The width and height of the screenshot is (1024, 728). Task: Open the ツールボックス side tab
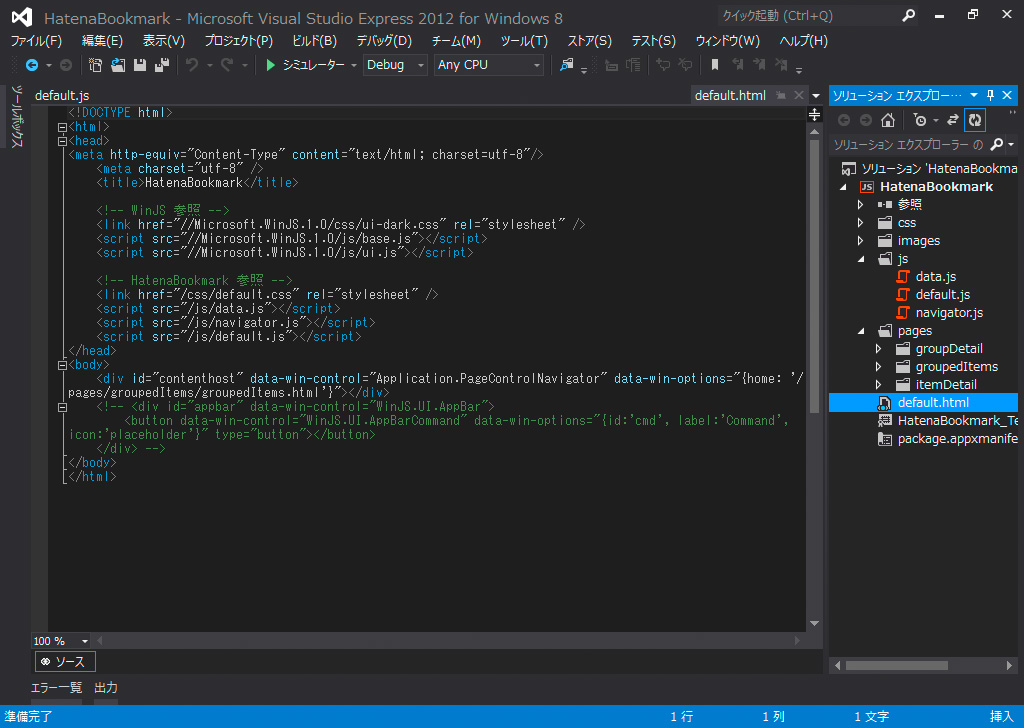tap(18, 116)
